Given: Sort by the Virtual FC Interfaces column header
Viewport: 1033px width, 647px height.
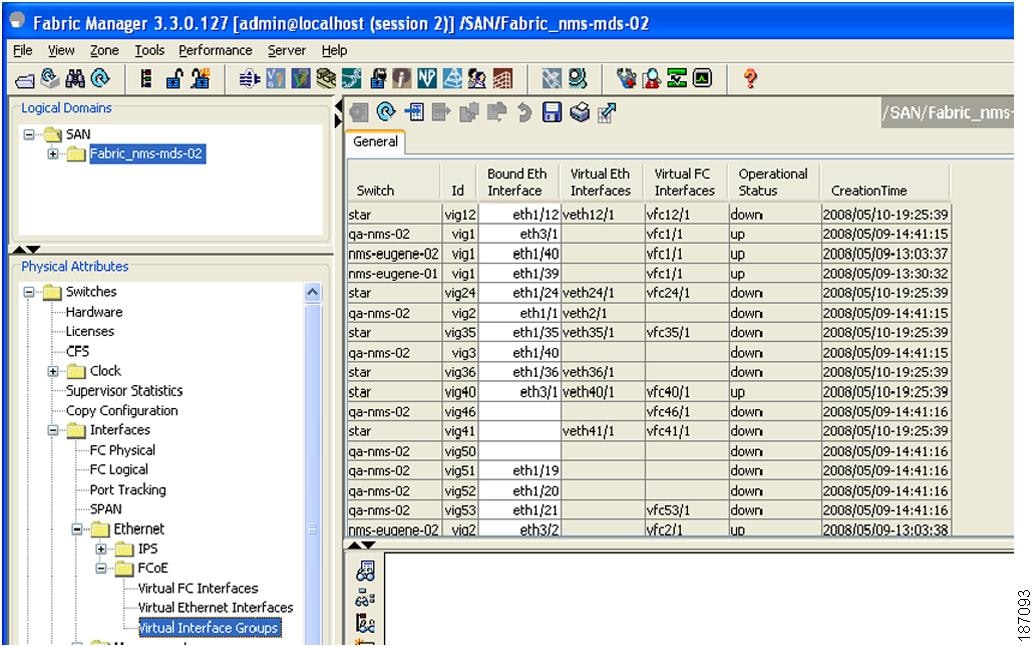Looking at the screenshot, I should point(686,183).
